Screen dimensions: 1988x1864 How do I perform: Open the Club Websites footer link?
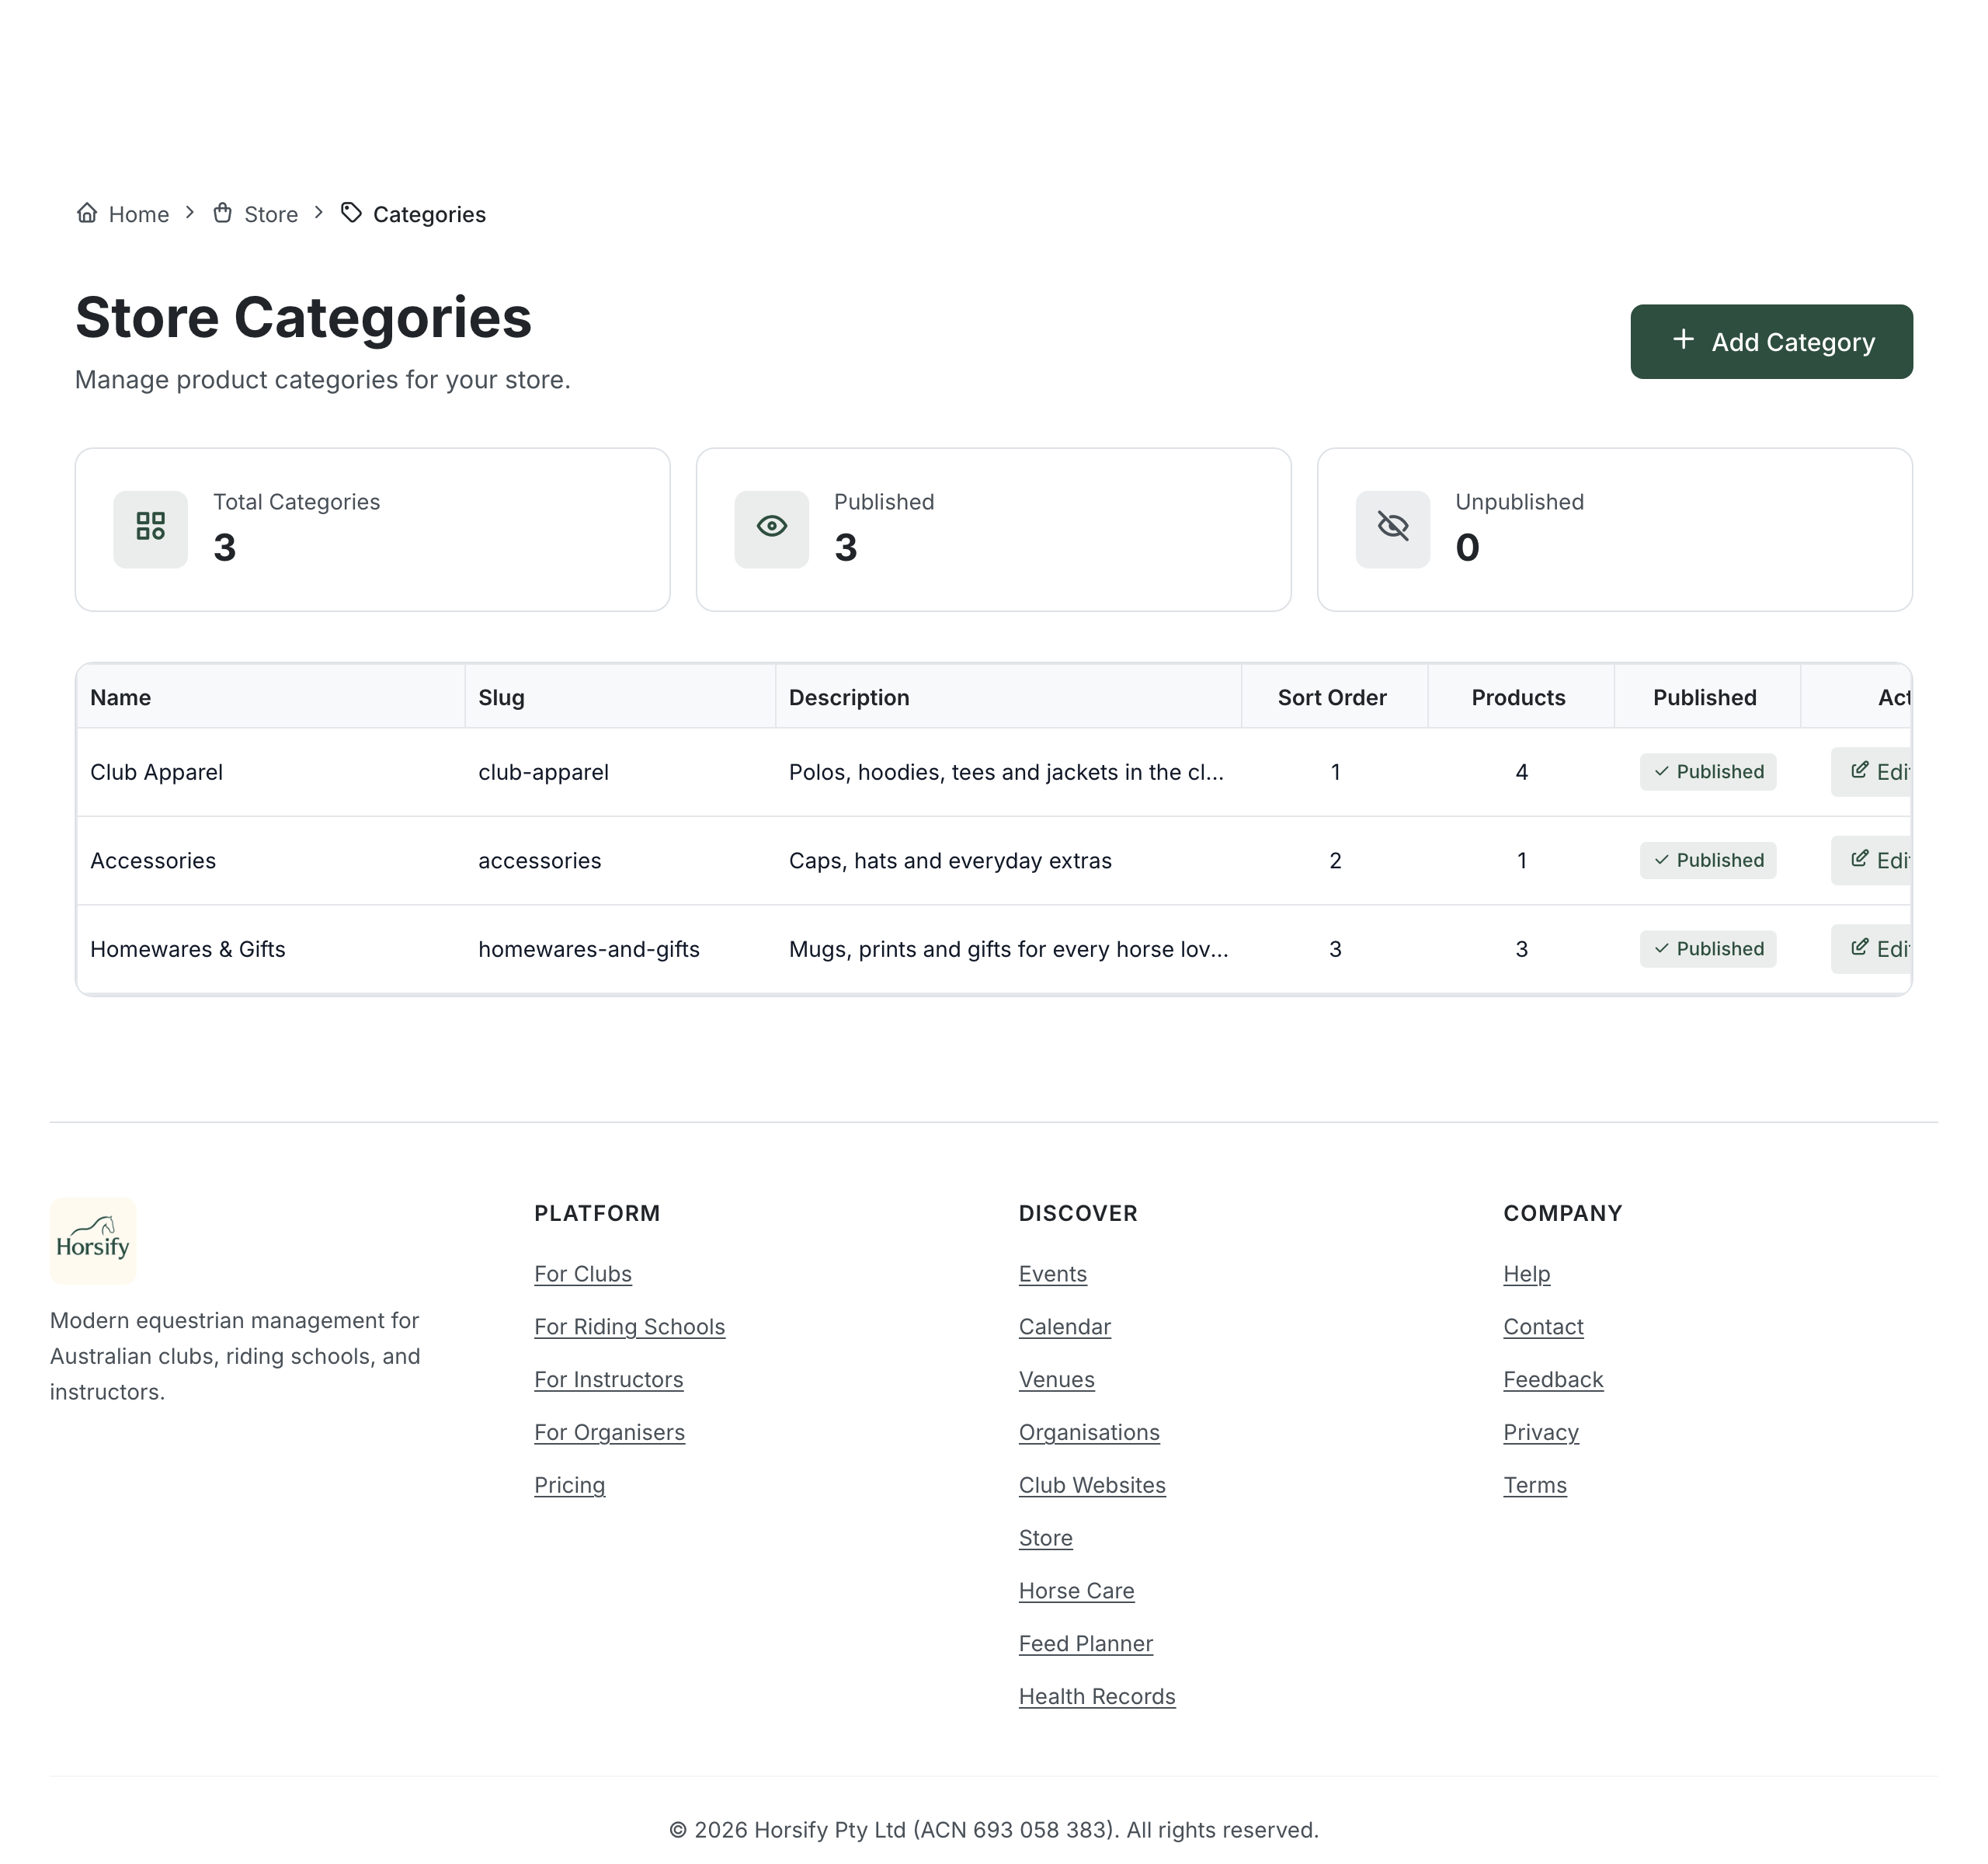pyautogui.click(x=1092, y=1485)
